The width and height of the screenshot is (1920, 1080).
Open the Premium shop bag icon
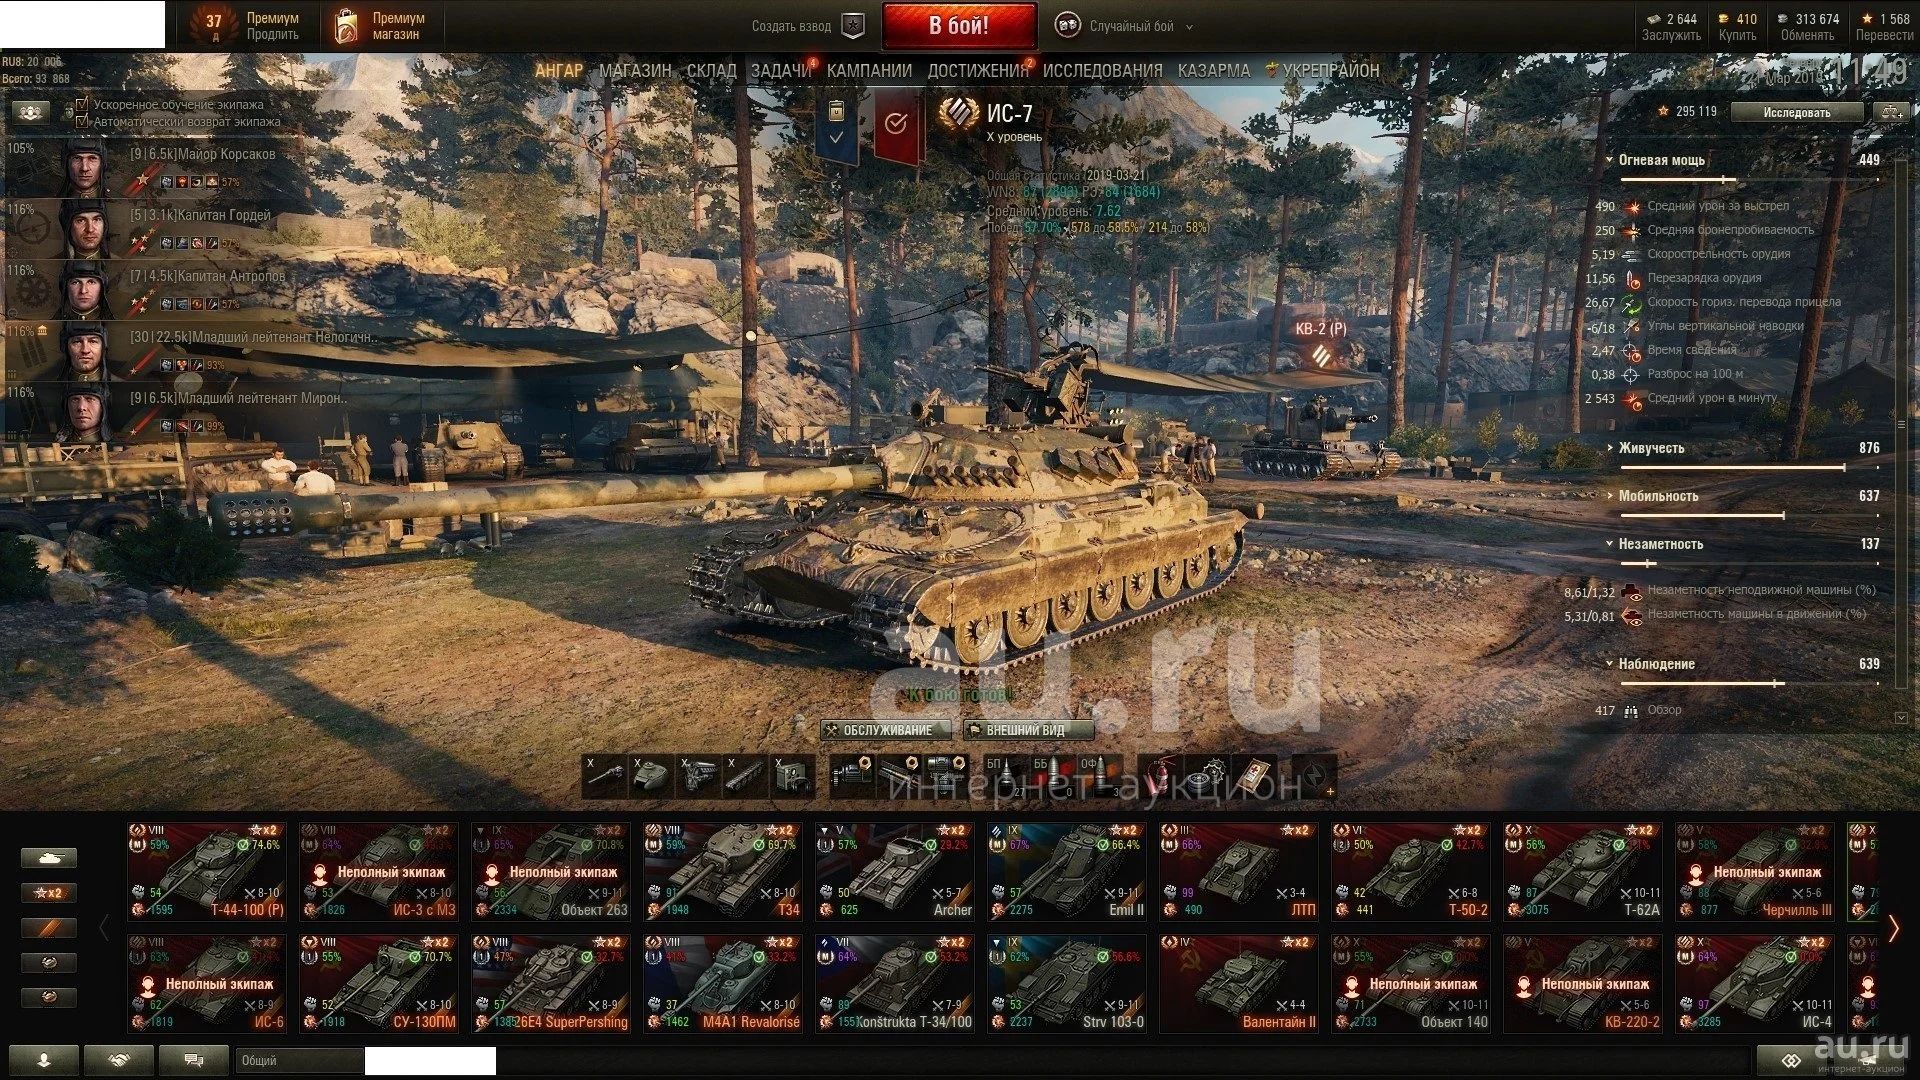pos(346,26)
